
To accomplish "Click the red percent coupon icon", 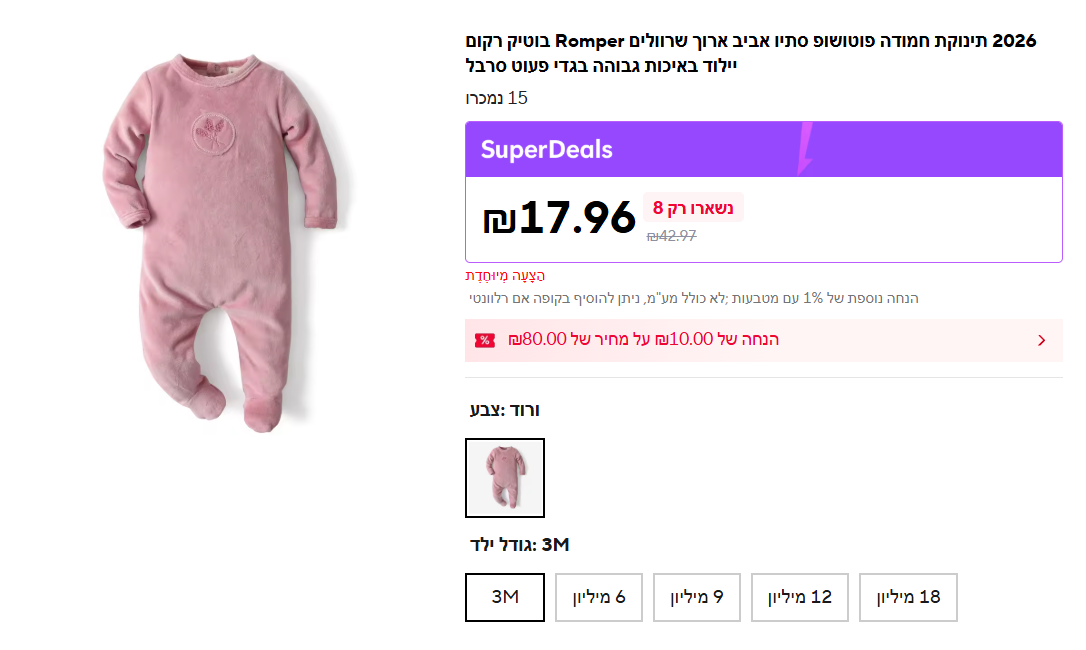I will click(x=485, y=340).
